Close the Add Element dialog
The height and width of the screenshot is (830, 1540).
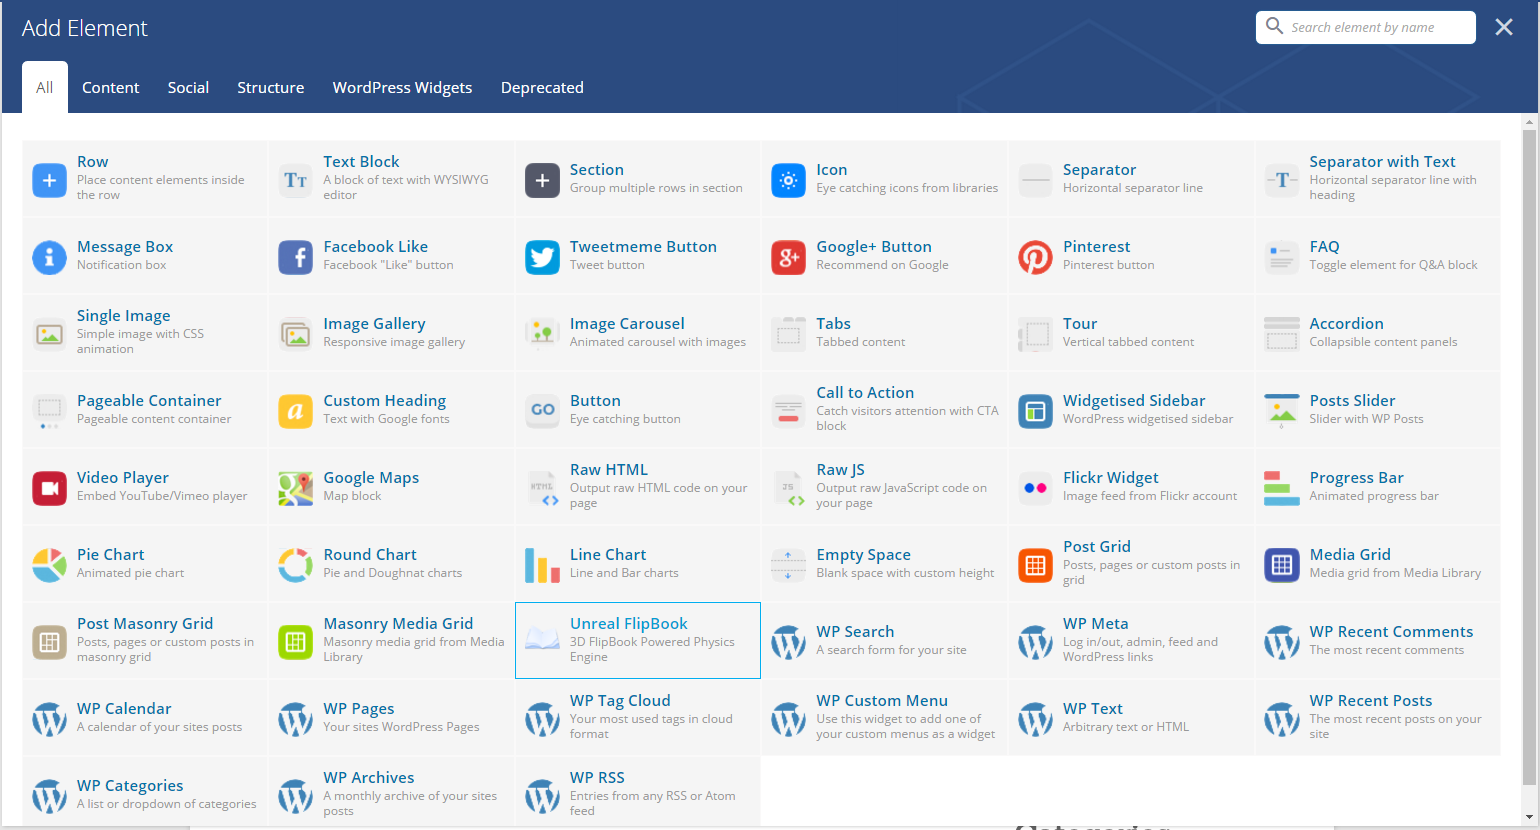(x=1504, y=27)
